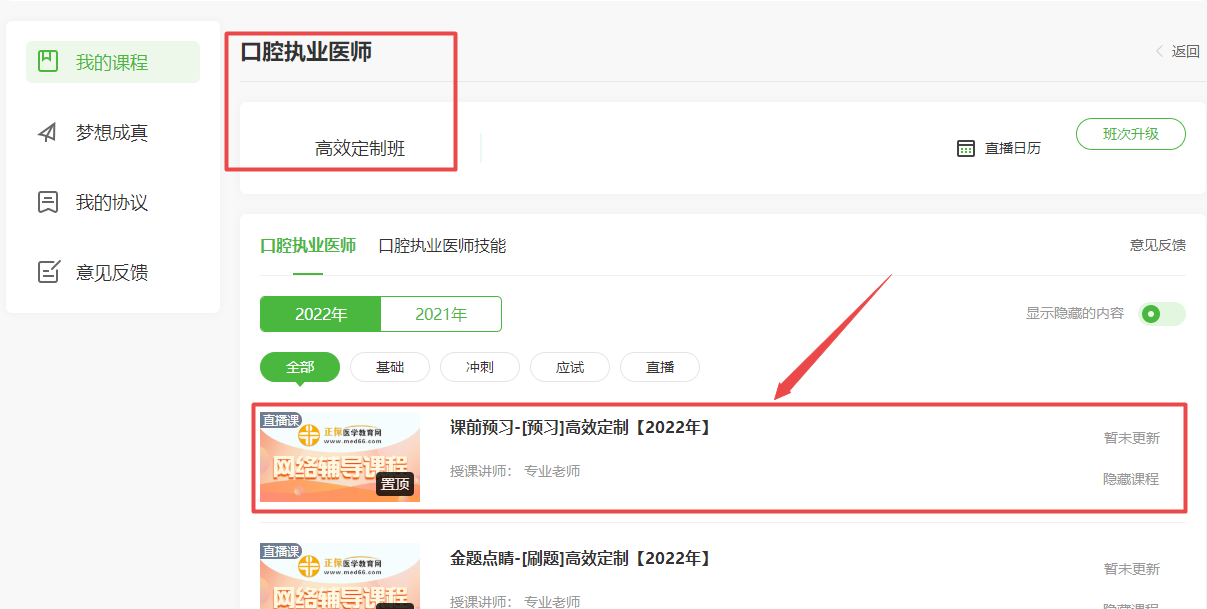The height and width of the screenshot is (609, 1207).
Task: Switch to the 2021年 year option
Action: (441, 314)
